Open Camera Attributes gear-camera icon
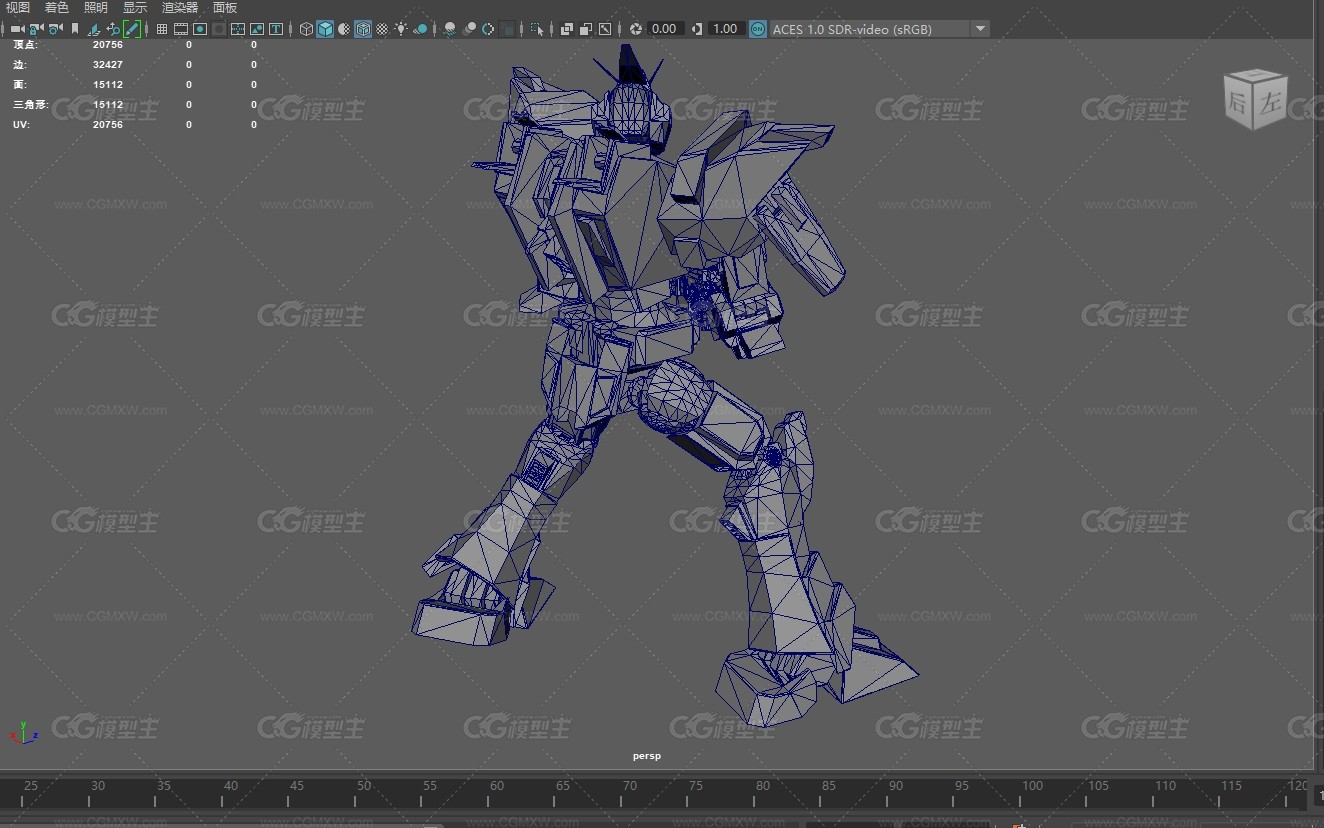The width and height of the screenshot is (1324, 828). (x=55, y=29)
